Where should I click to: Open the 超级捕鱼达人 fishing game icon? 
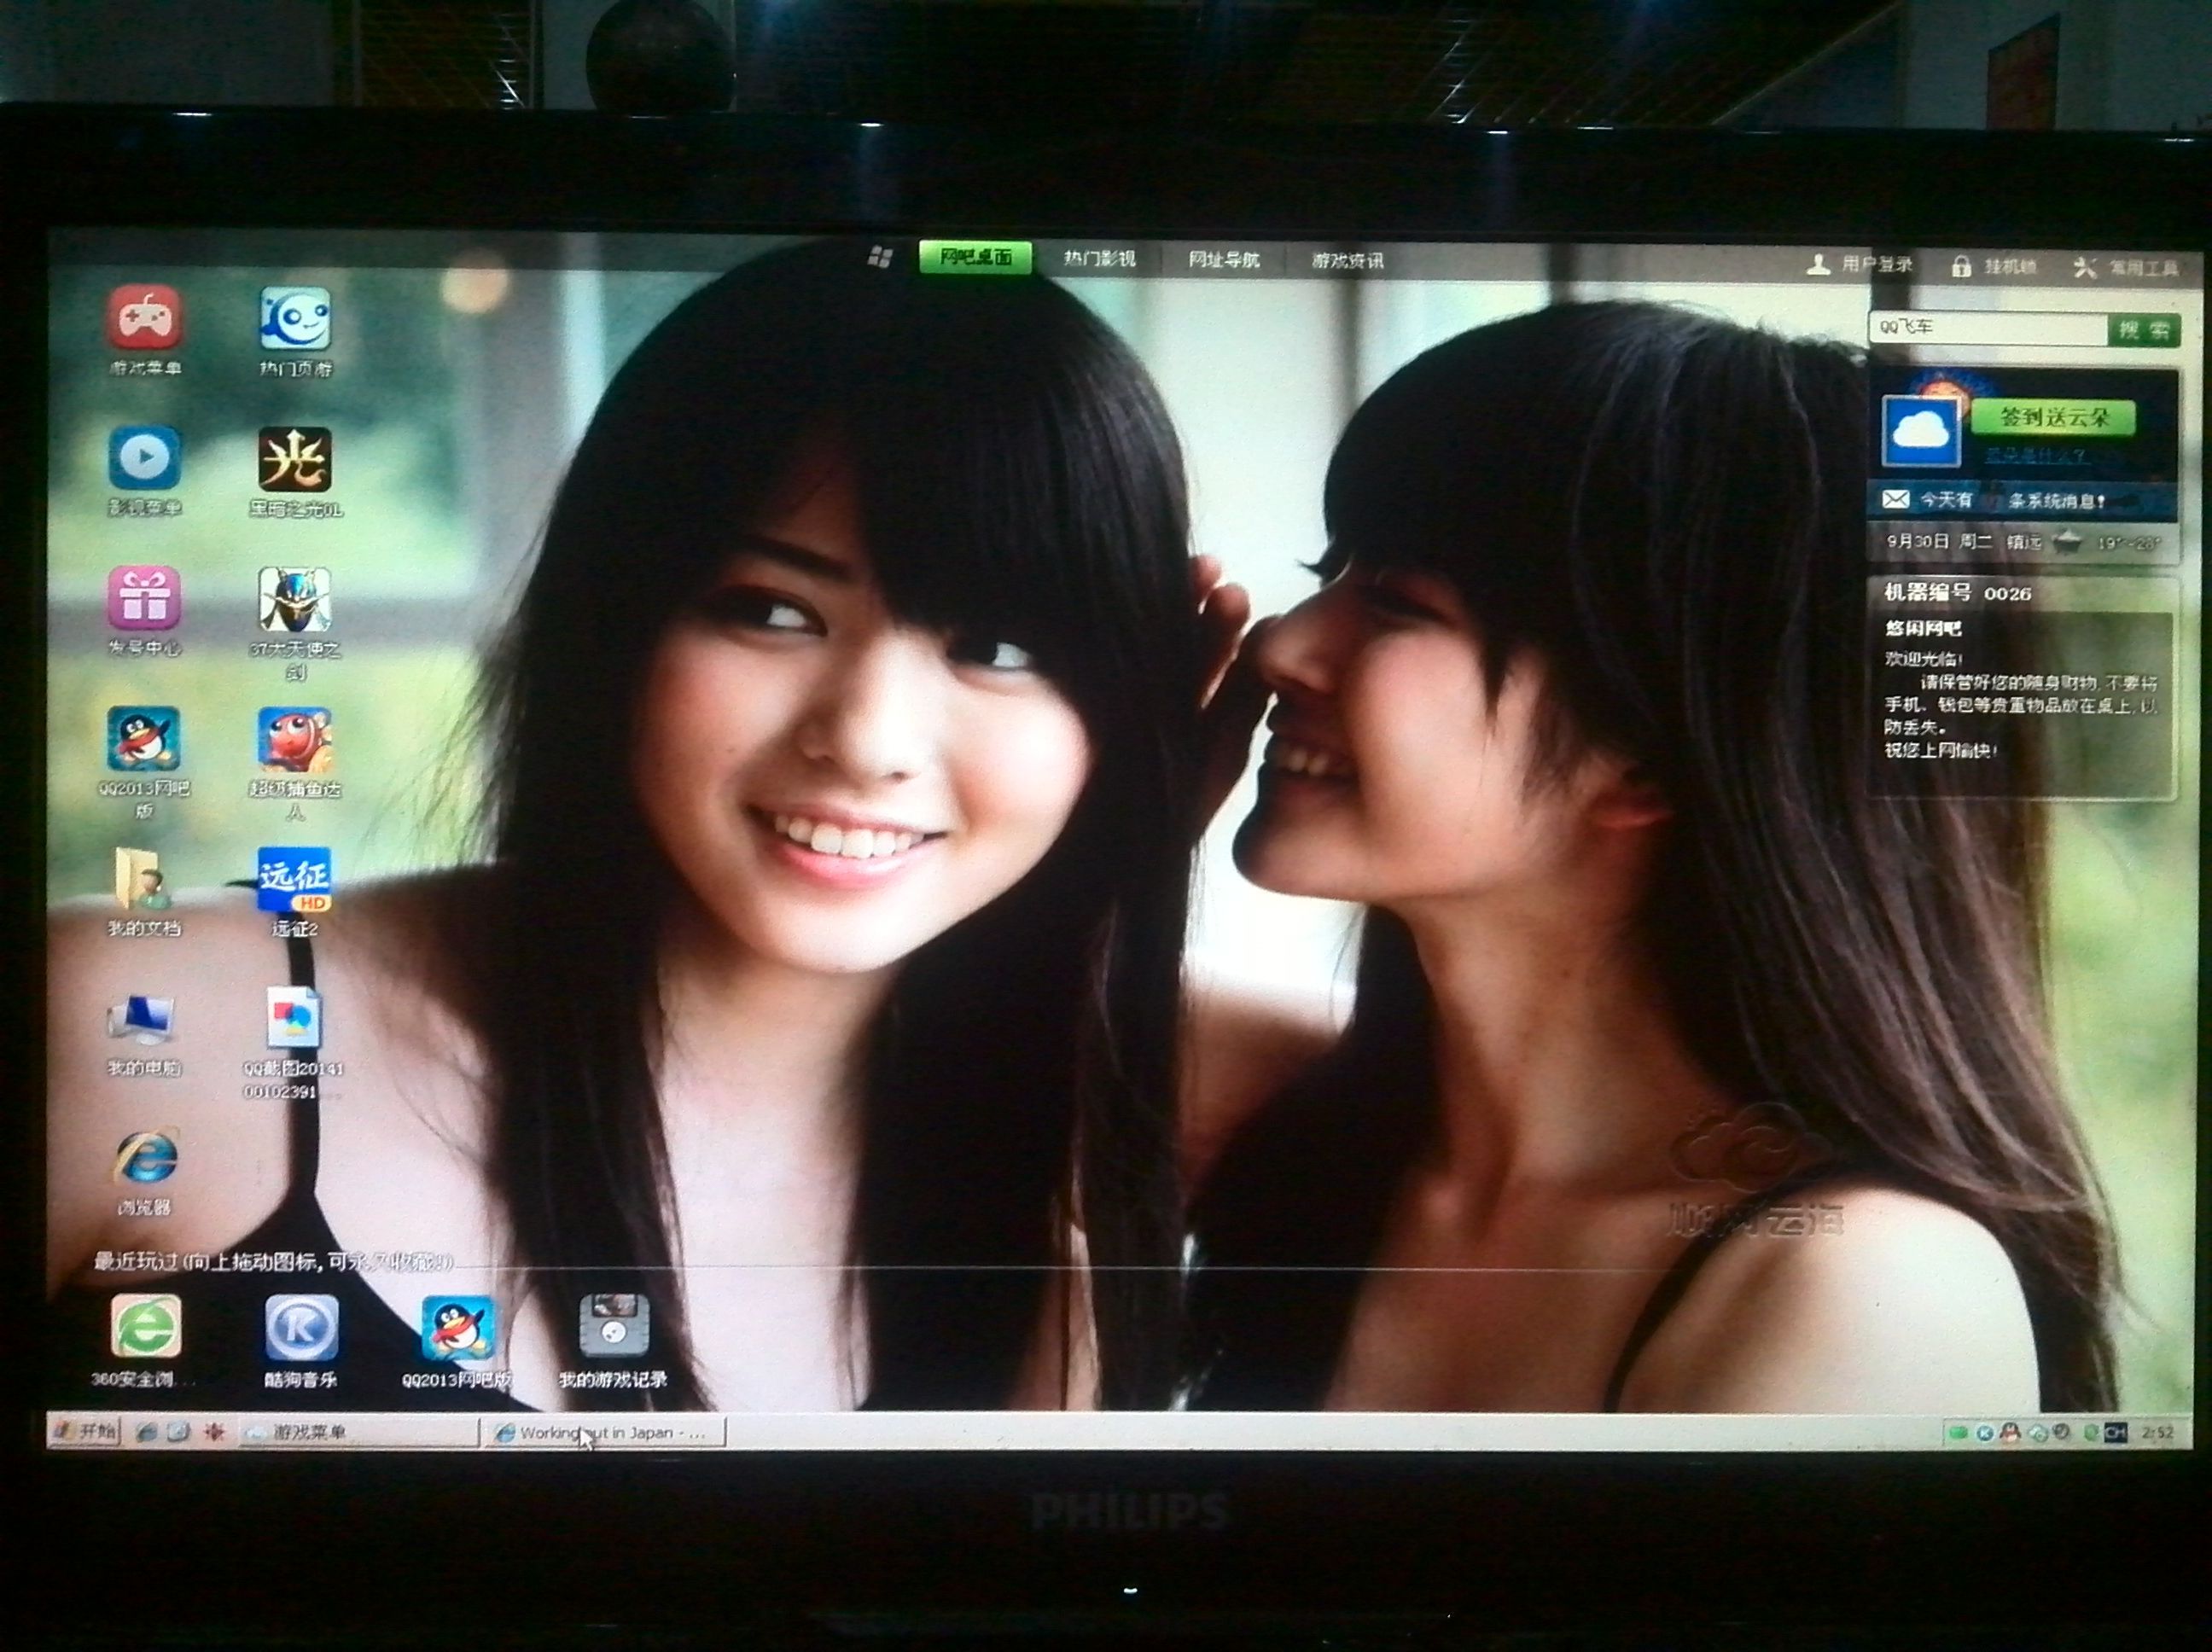click(294, 740)
